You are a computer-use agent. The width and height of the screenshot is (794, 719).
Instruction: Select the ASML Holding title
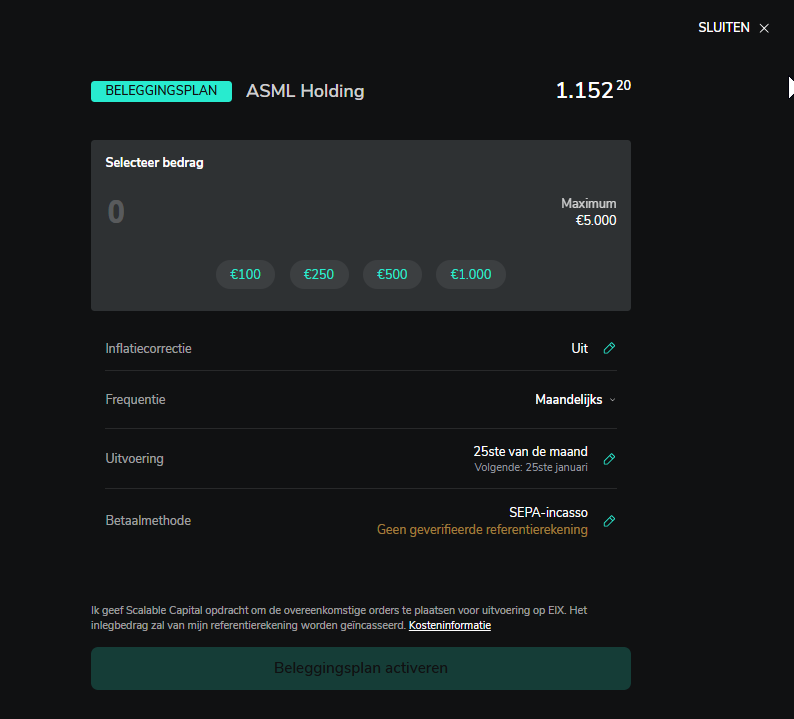pos(305,91)
